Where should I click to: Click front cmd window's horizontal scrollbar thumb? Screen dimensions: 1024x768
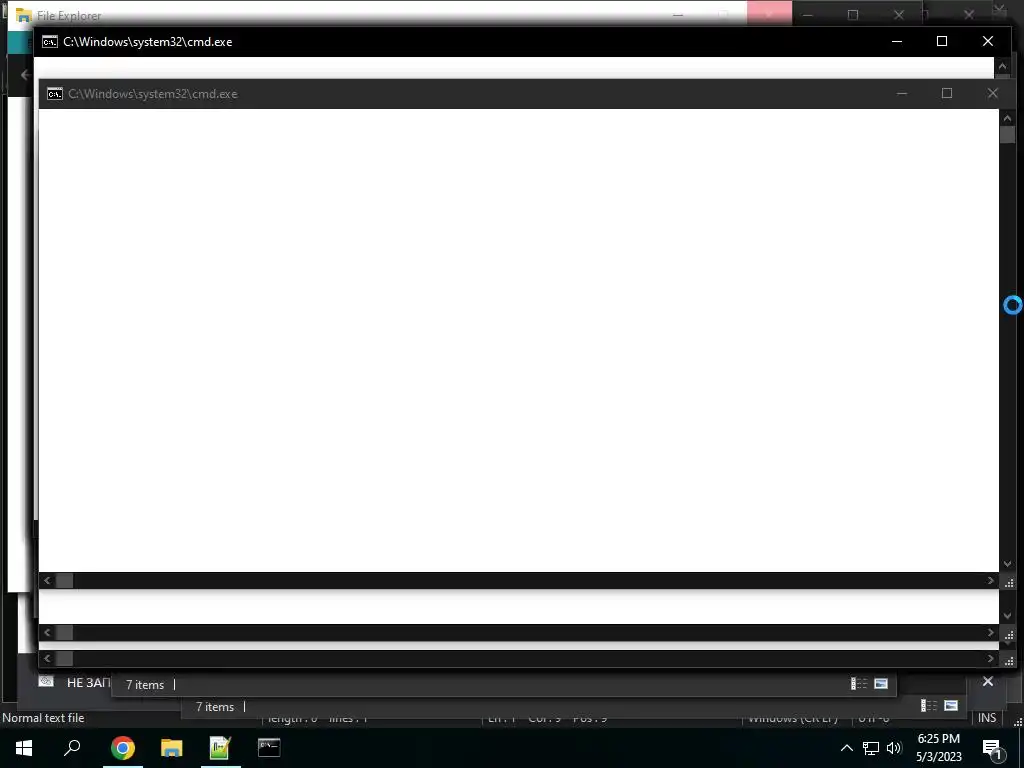coord(64,581)
